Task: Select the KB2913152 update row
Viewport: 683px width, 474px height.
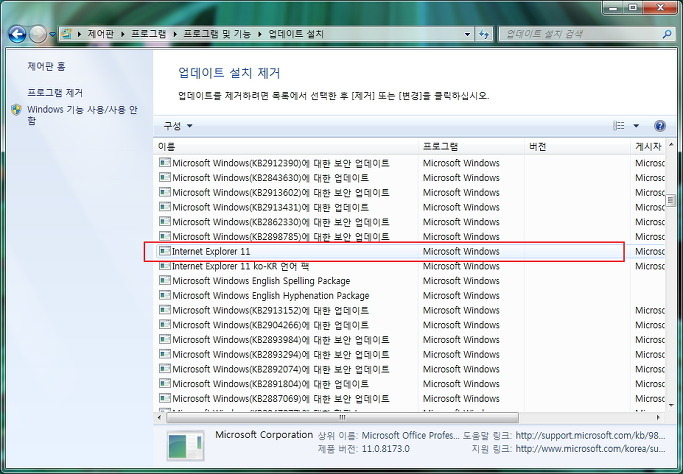Action: [x=409, y=310]
